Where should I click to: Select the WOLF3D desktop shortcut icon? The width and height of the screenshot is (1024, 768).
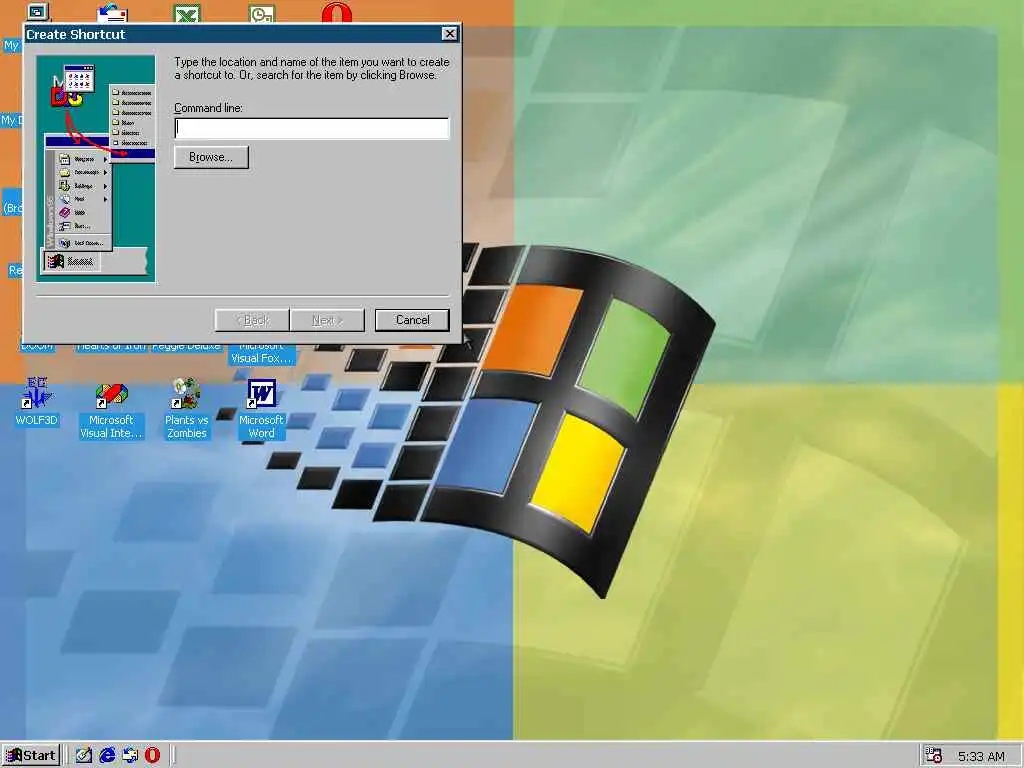click(36, 392)
